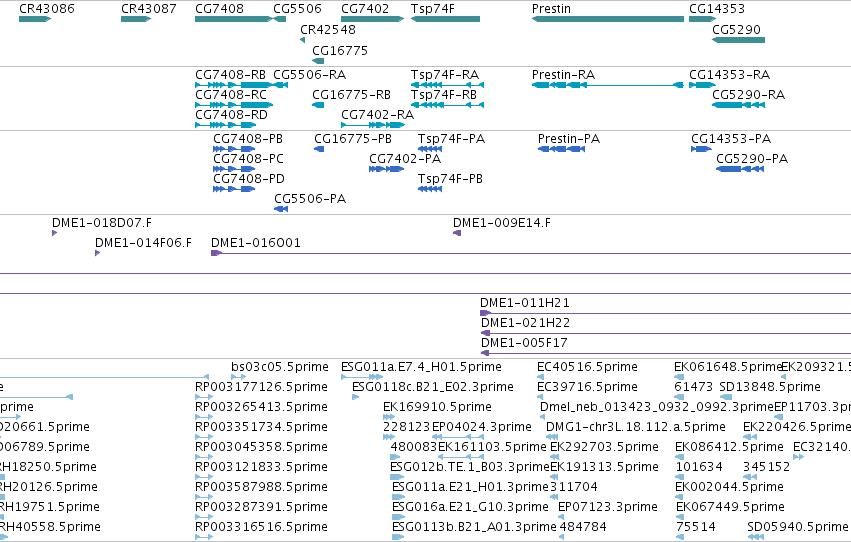Click EST EC40516.5prime

tap(541, 377)
